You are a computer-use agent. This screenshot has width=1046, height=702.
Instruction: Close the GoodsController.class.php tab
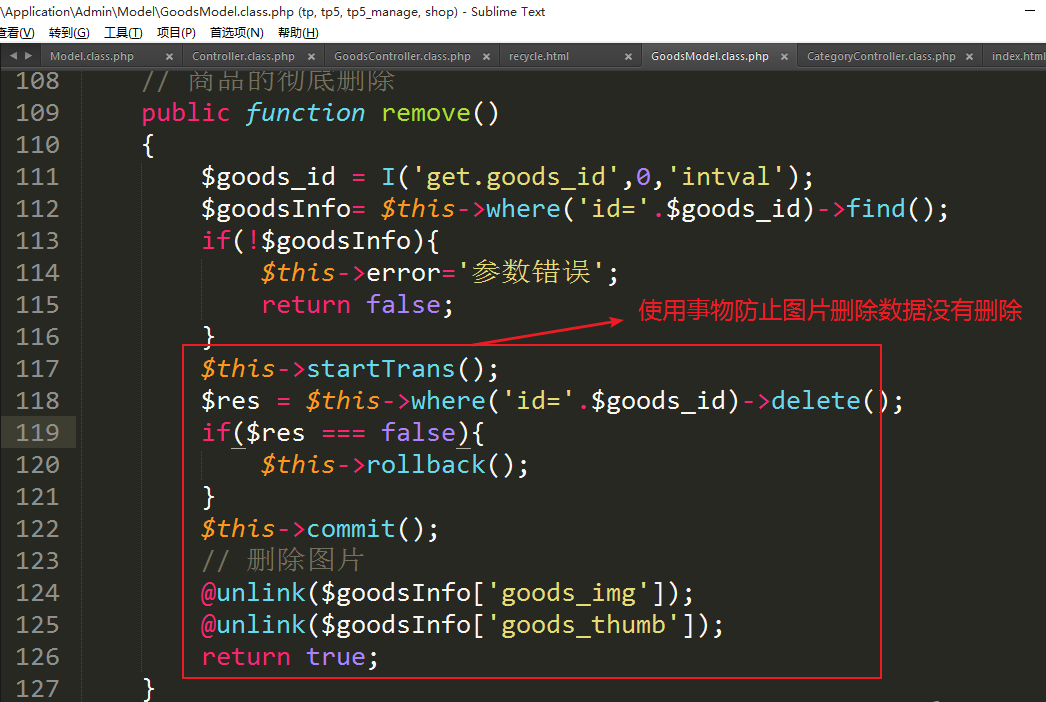(x=487, y=57)
